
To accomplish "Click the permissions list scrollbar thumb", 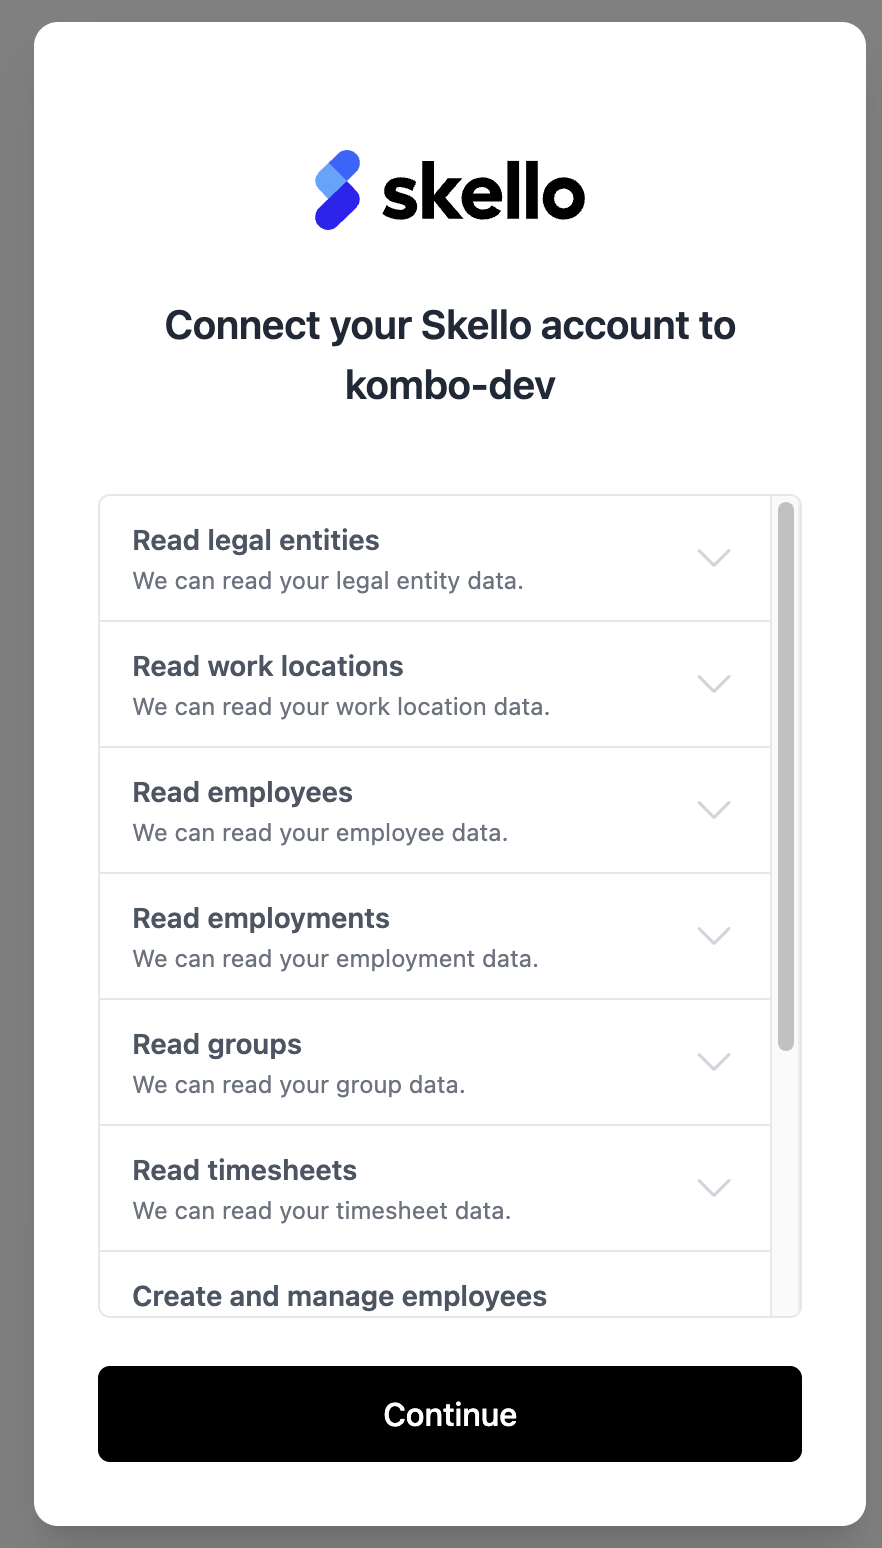I will pos(786,776).
